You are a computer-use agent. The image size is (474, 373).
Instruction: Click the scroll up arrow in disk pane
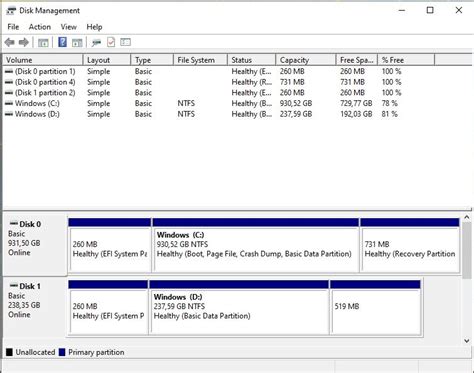(467, 218)
